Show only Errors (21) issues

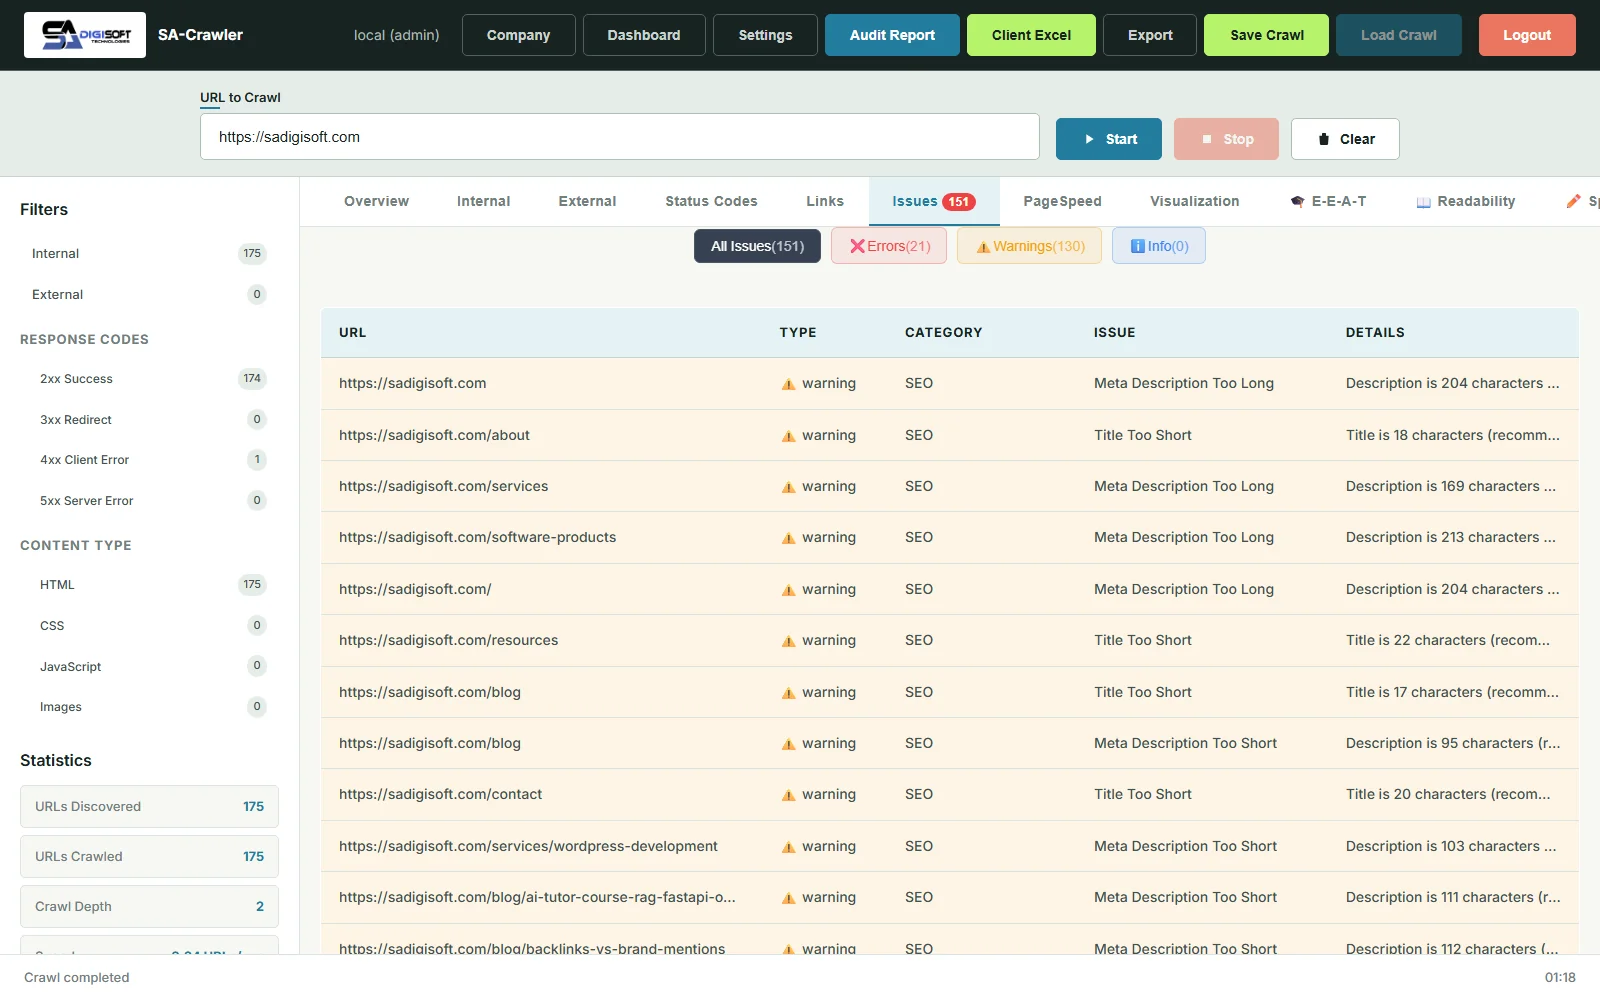click(x=889, y=246)
